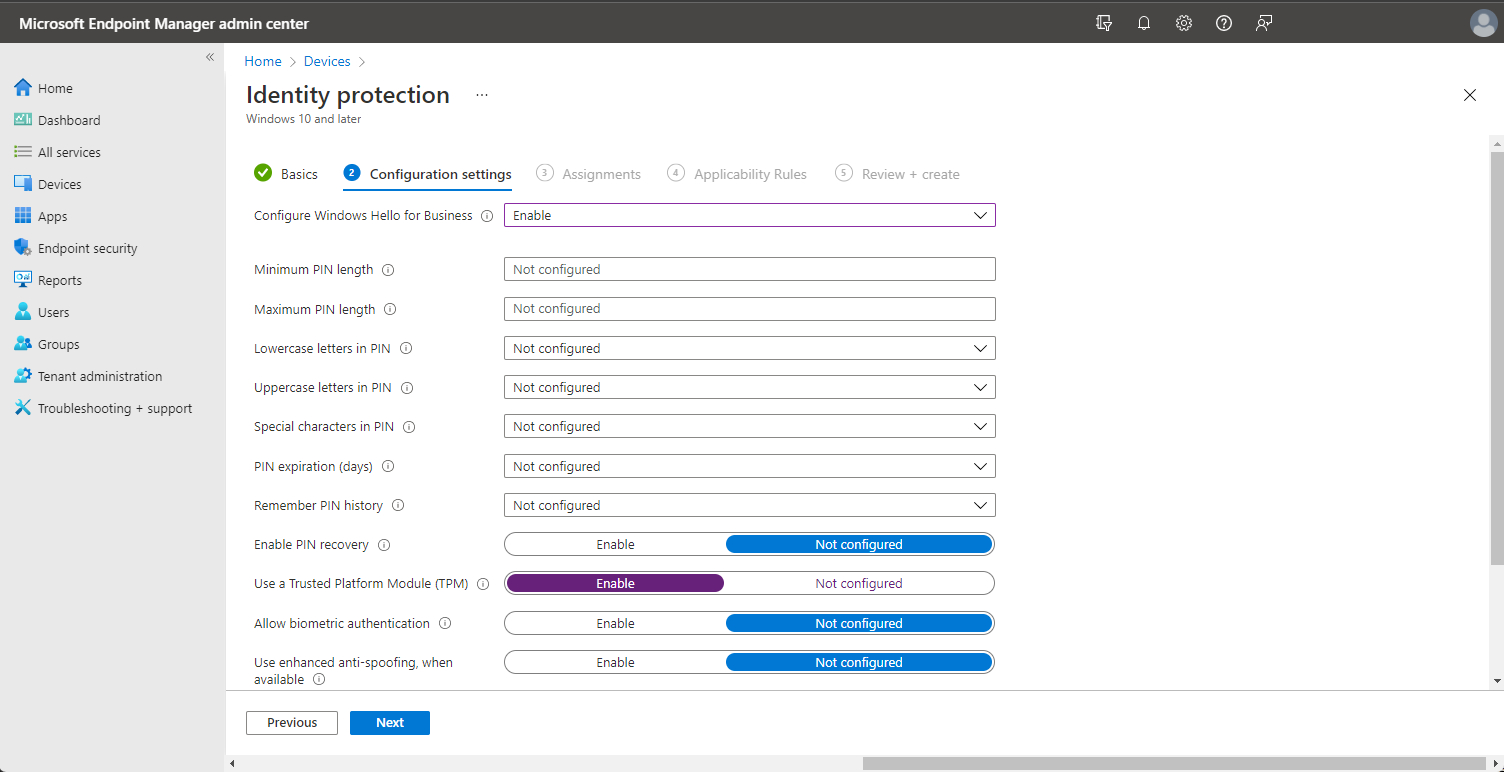Click the help question mark icon
The image size is (1504, 772).
1224,23
